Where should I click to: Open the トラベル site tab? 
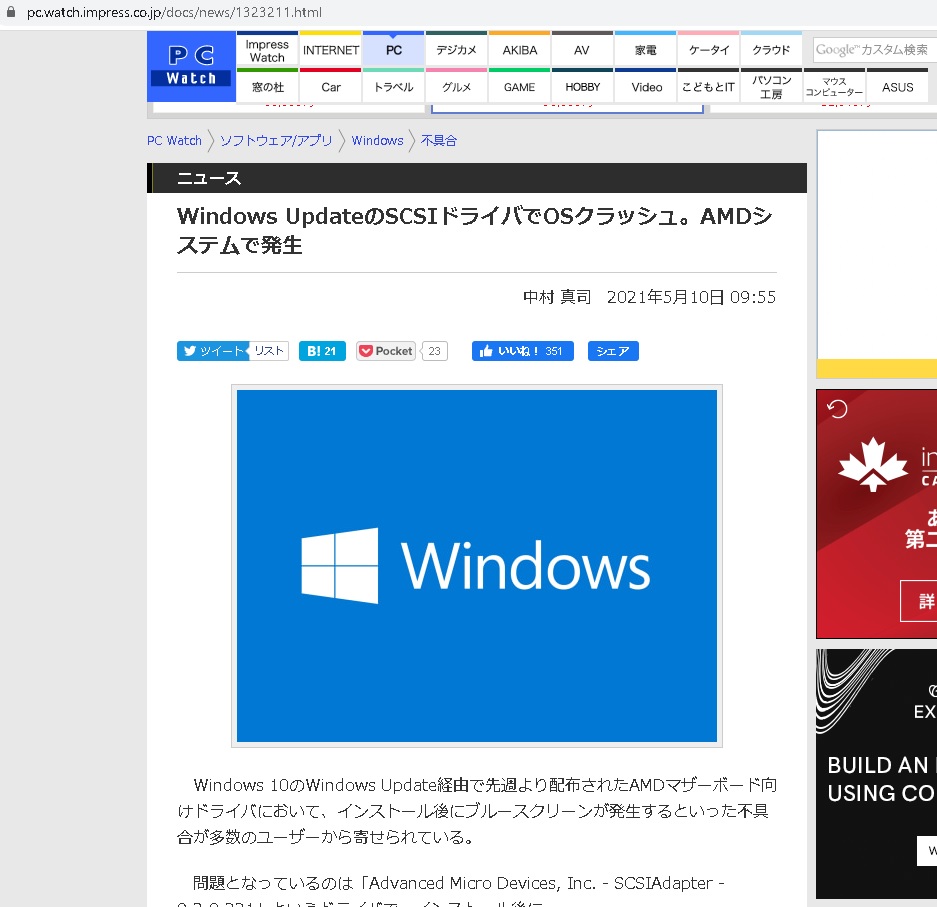(x=394, y=87)
